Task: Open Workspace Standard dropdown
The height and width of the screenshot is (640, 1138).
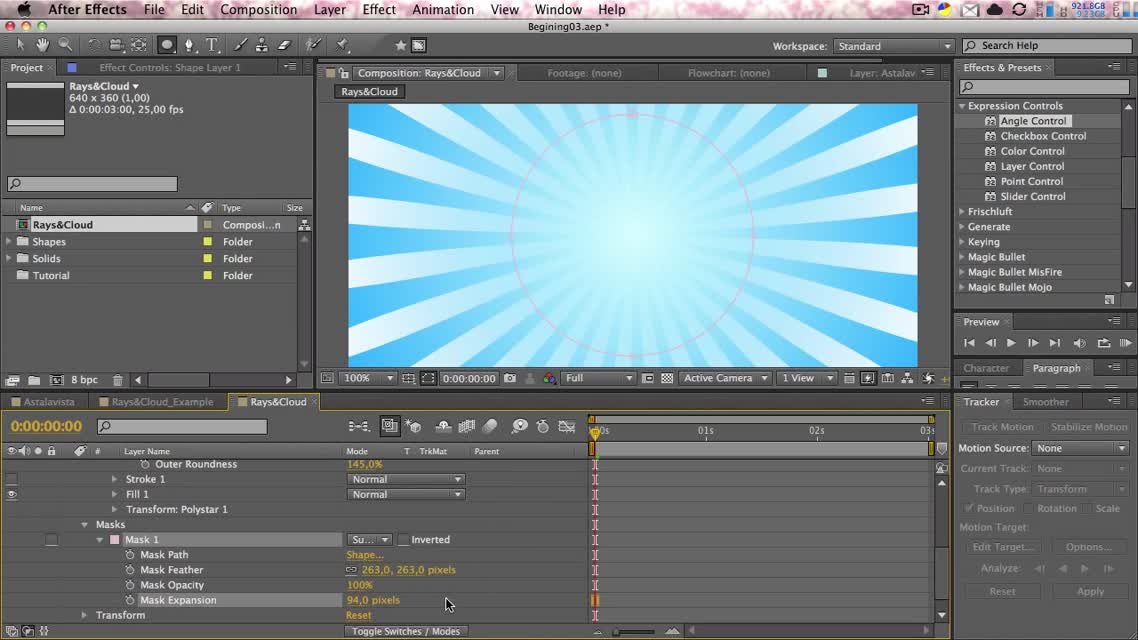Action: pyautogui.click(x=893, y=46)
